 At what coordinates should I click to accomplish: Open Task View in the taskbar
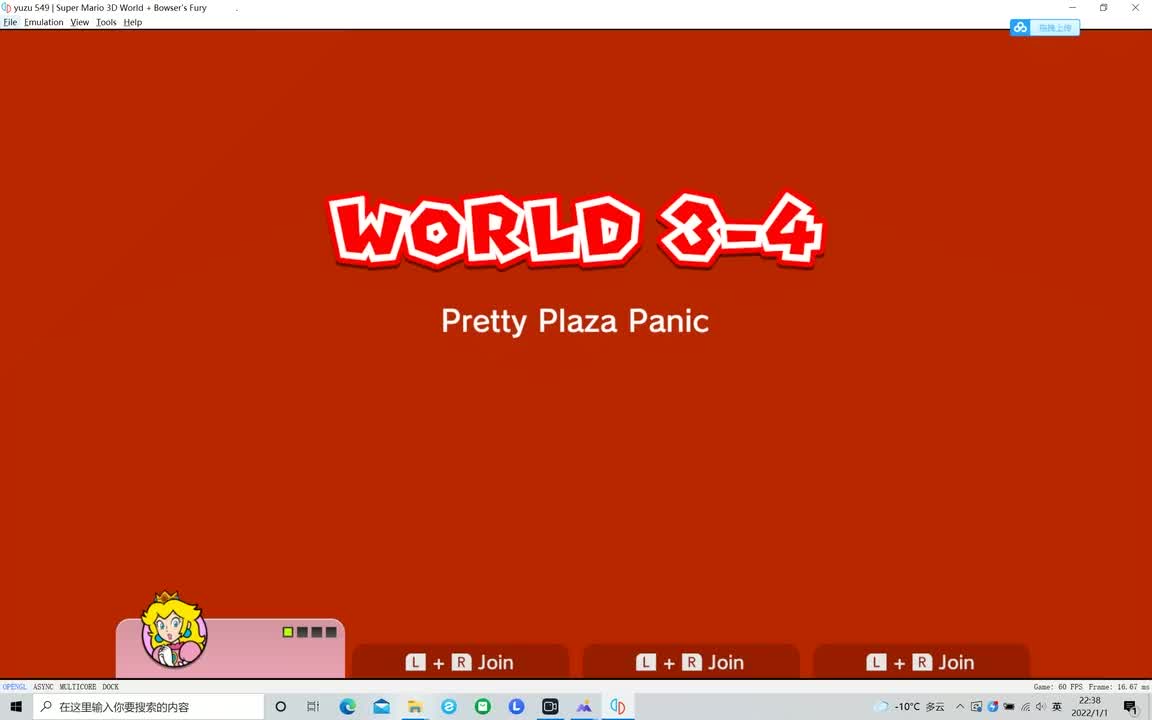pos(313,707)
